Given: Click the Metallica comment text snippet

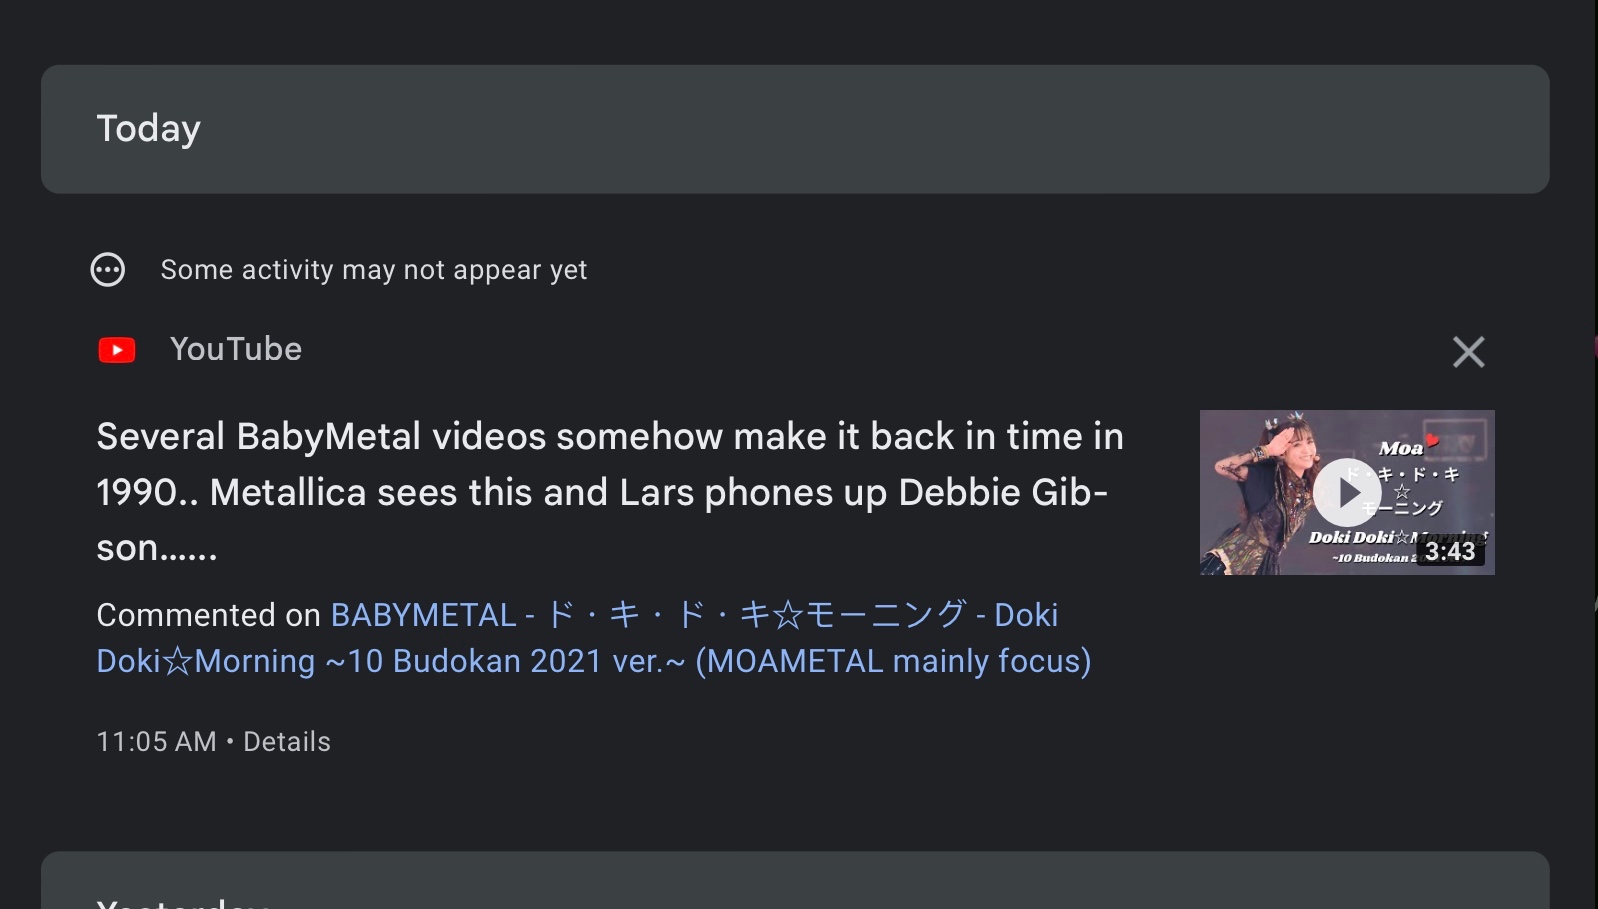Looking at the screenshot, I should tap(610, 491).
